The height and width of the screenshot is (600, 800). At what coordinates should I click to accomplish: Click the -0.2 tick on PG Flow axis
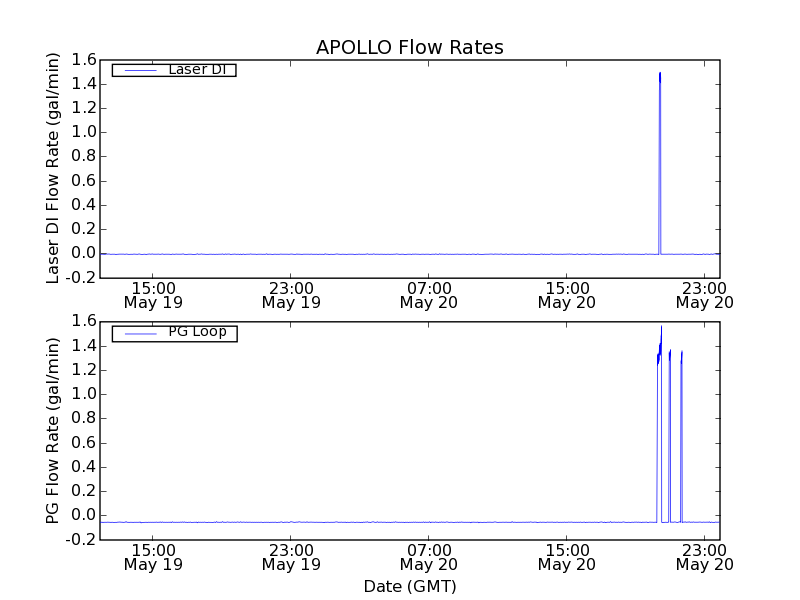[81, 540]
